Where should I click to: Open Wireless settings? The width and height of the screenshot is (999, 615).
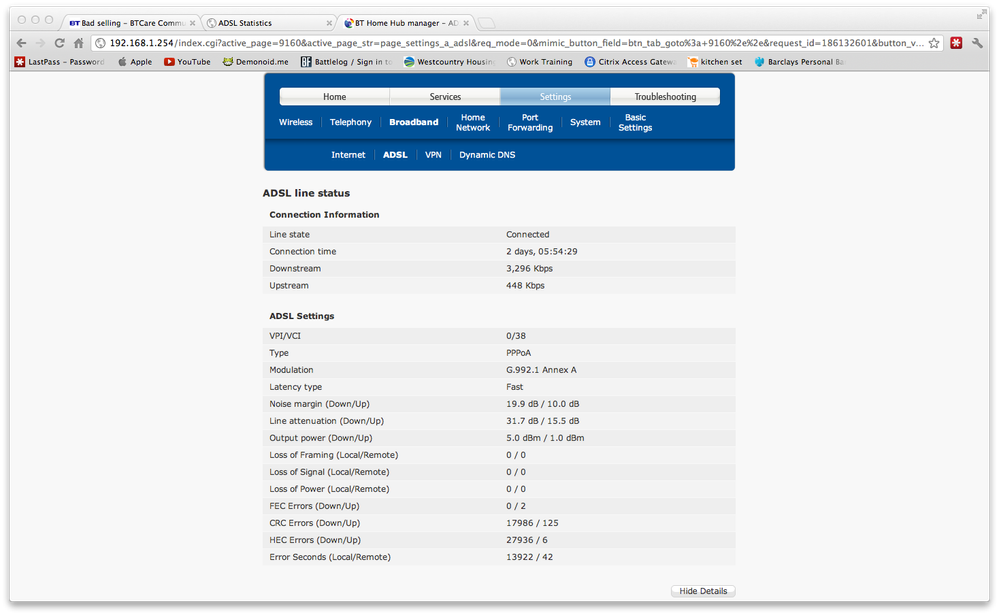(x=296, y=122)
